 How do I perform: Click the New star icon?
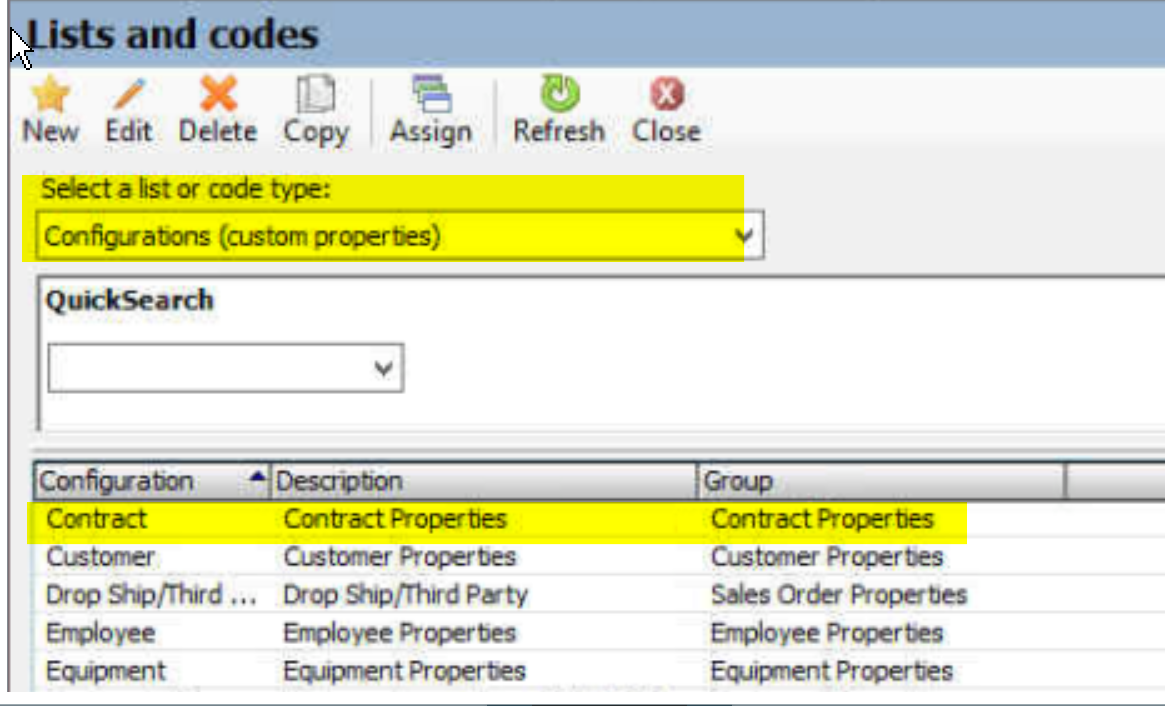coord(51,95)
